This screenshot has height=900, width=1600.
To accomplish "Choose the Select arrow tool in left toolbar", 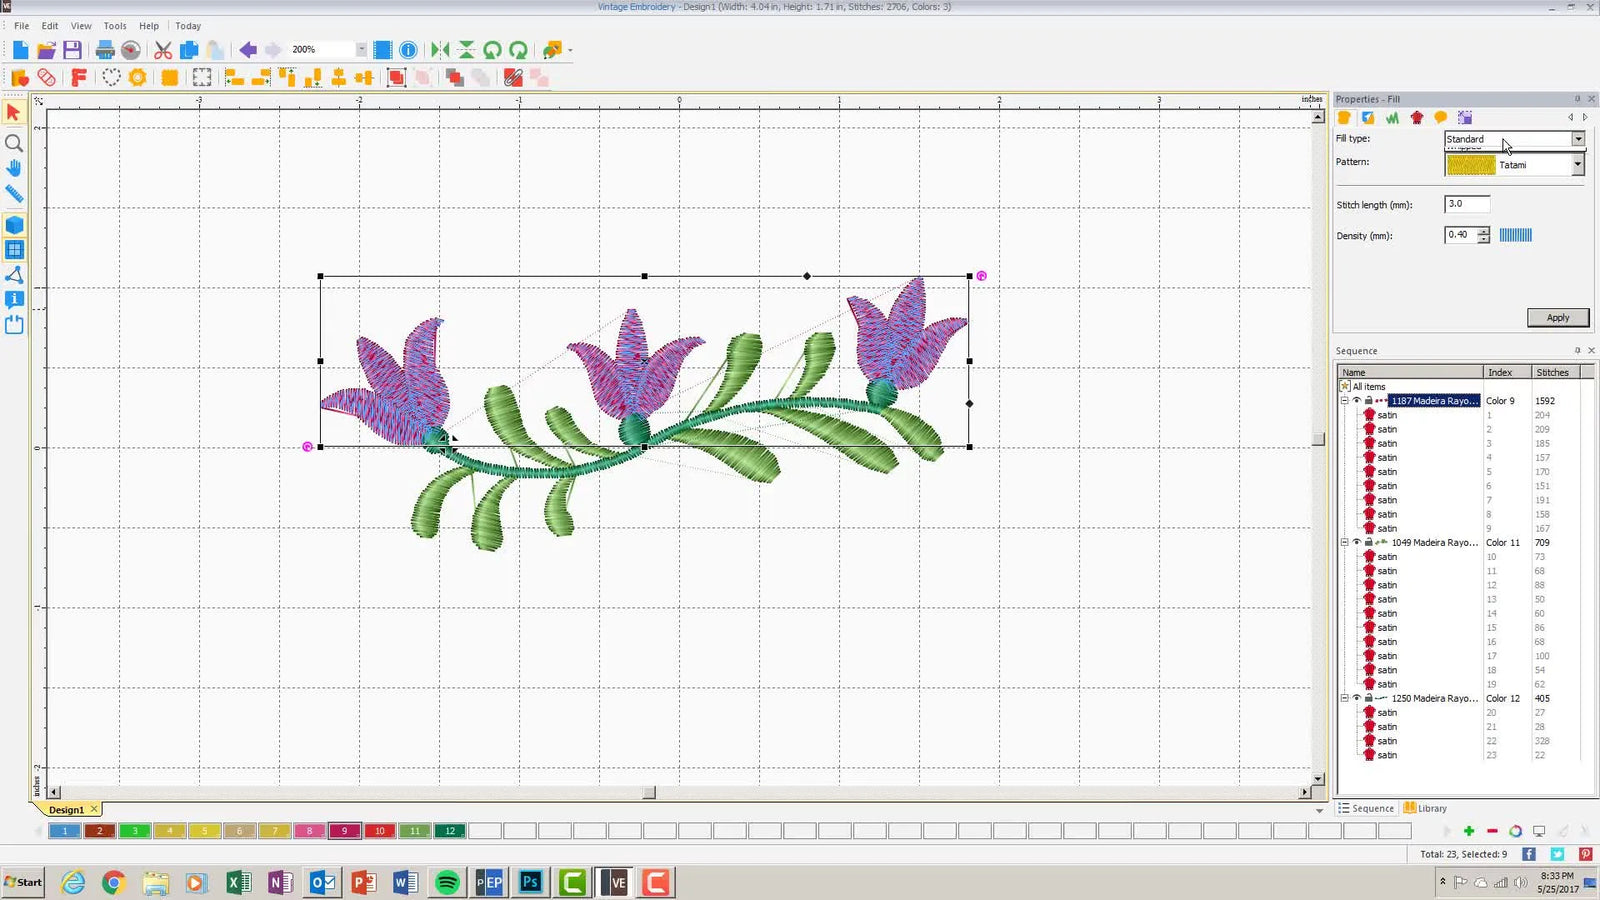I will [x=14, y=112].
